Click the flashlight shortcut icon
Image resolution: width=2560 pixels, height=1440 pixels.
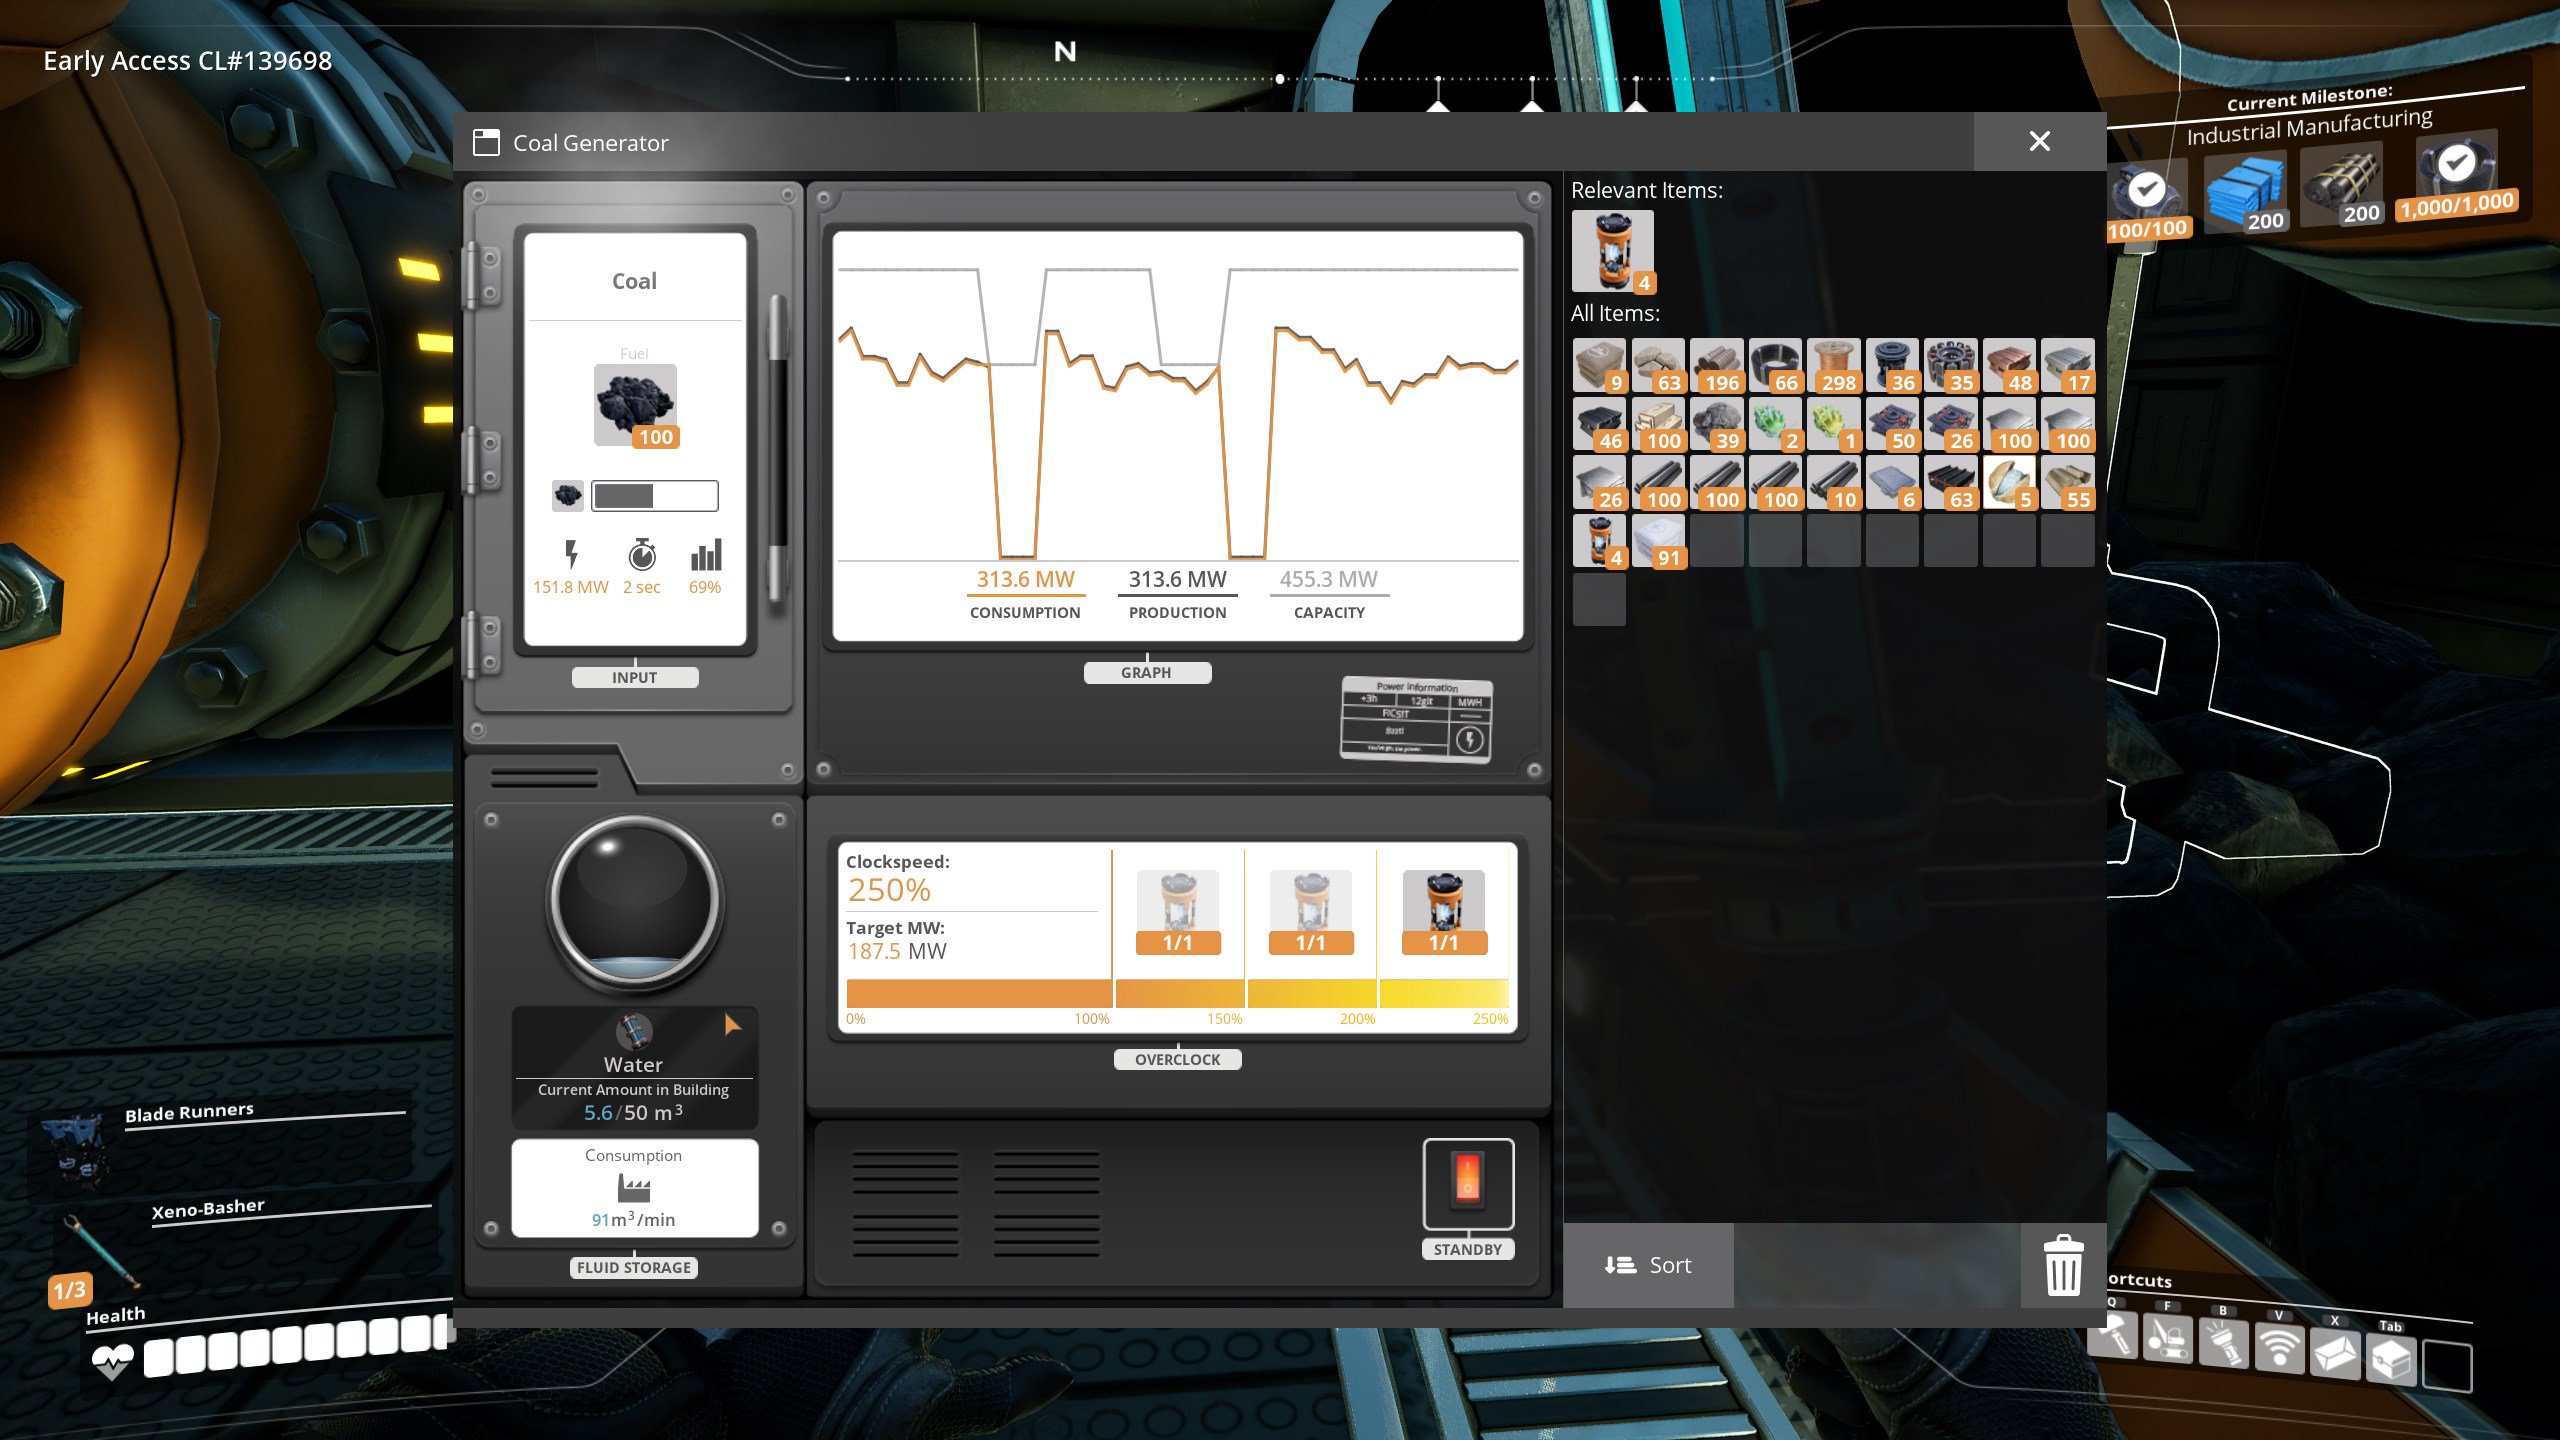(2223, 1342)
